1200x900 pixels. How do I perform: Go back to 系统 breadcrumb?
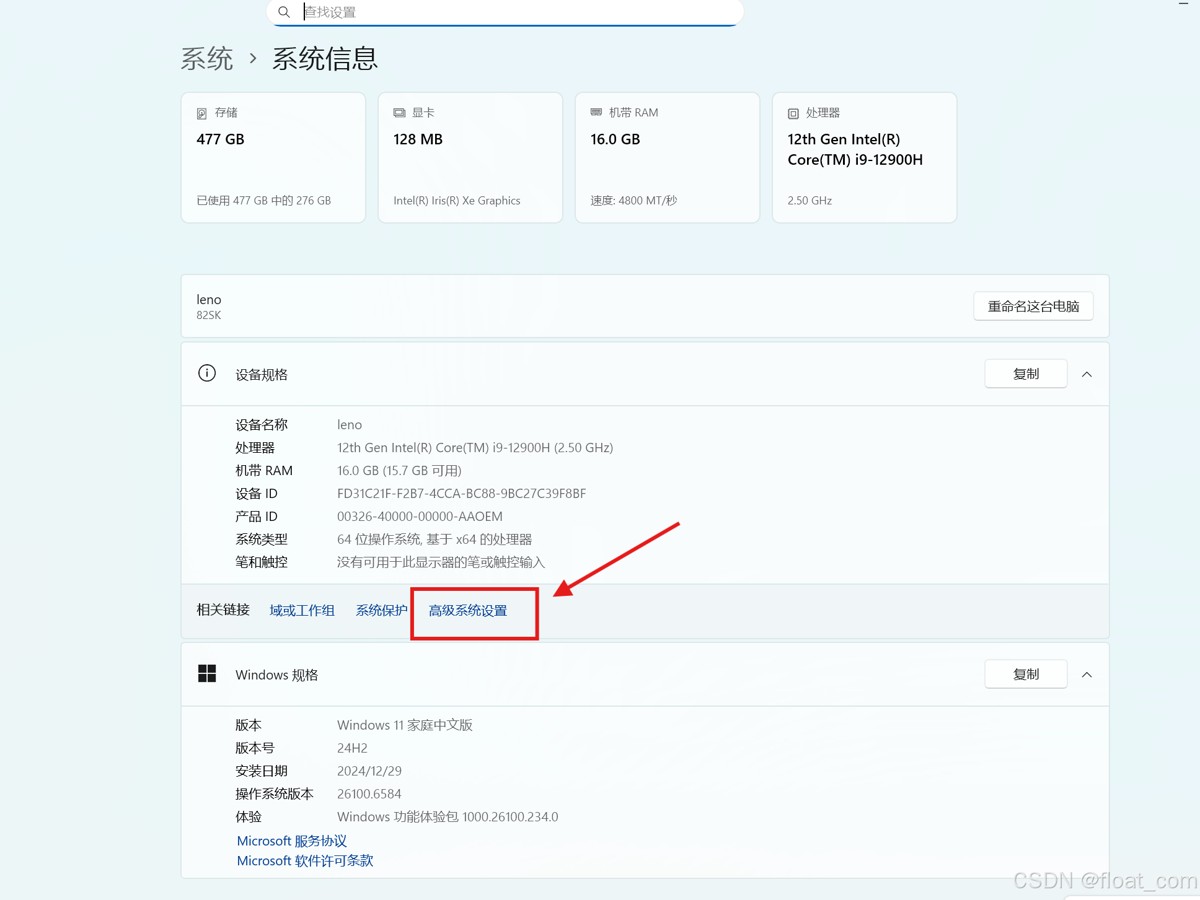(207, 59)
